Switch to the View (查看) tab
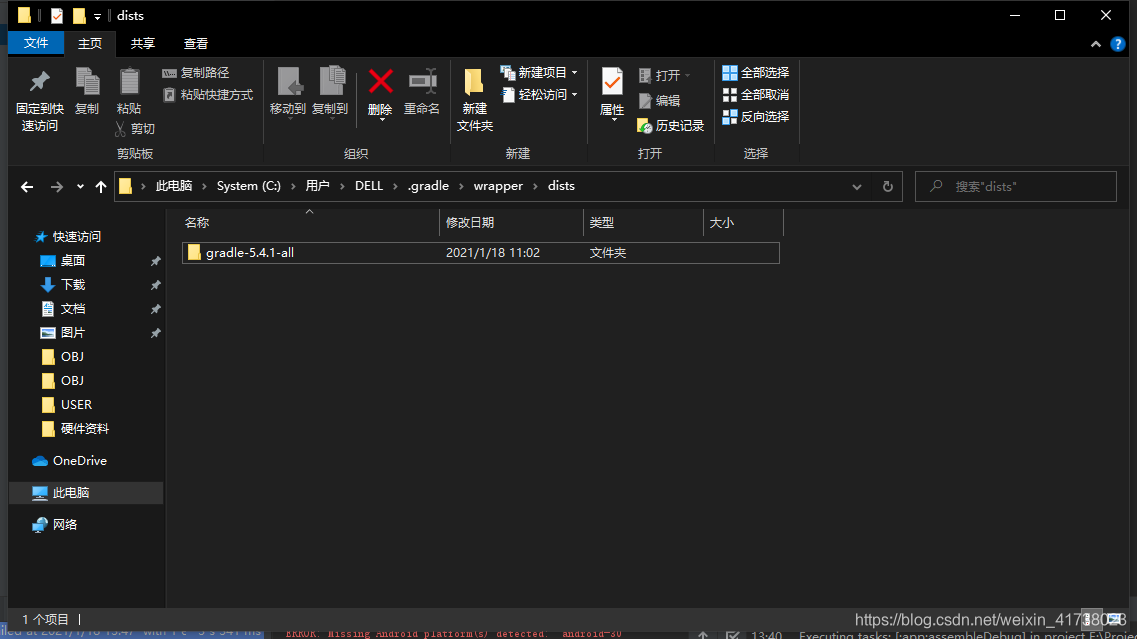The height and width of the screenshot is (639, 1137). (x=196, y=44)
